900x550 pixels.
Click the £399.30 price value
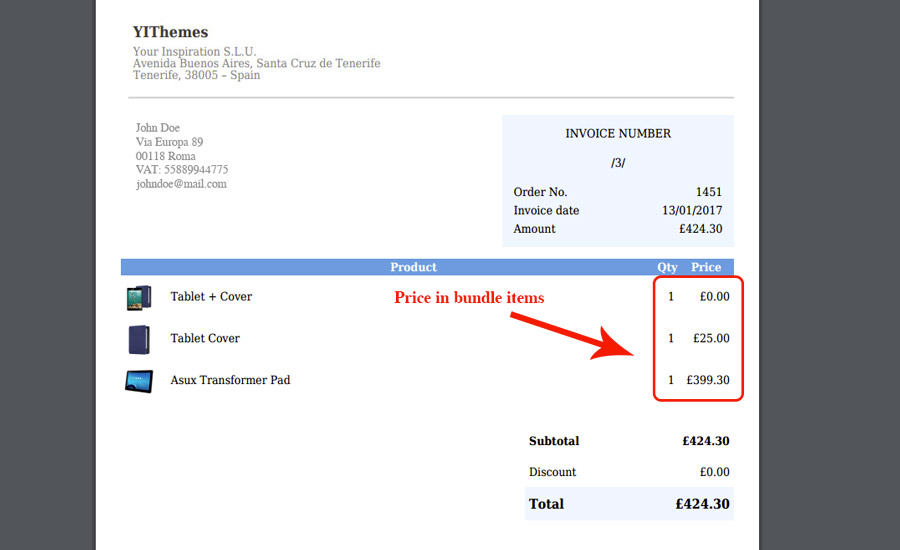click(x=708, y=380)
